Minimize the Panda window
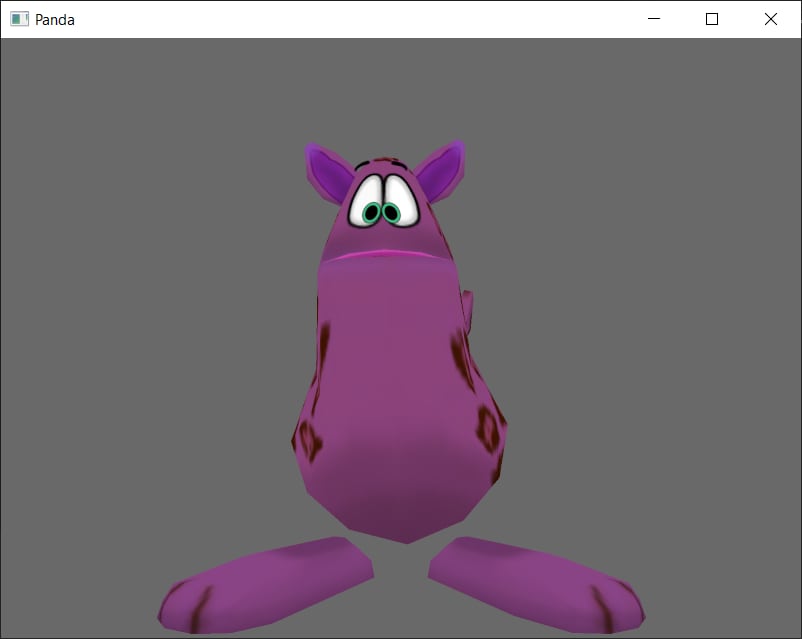The image size is (802, 639). (x=654, y=19)
